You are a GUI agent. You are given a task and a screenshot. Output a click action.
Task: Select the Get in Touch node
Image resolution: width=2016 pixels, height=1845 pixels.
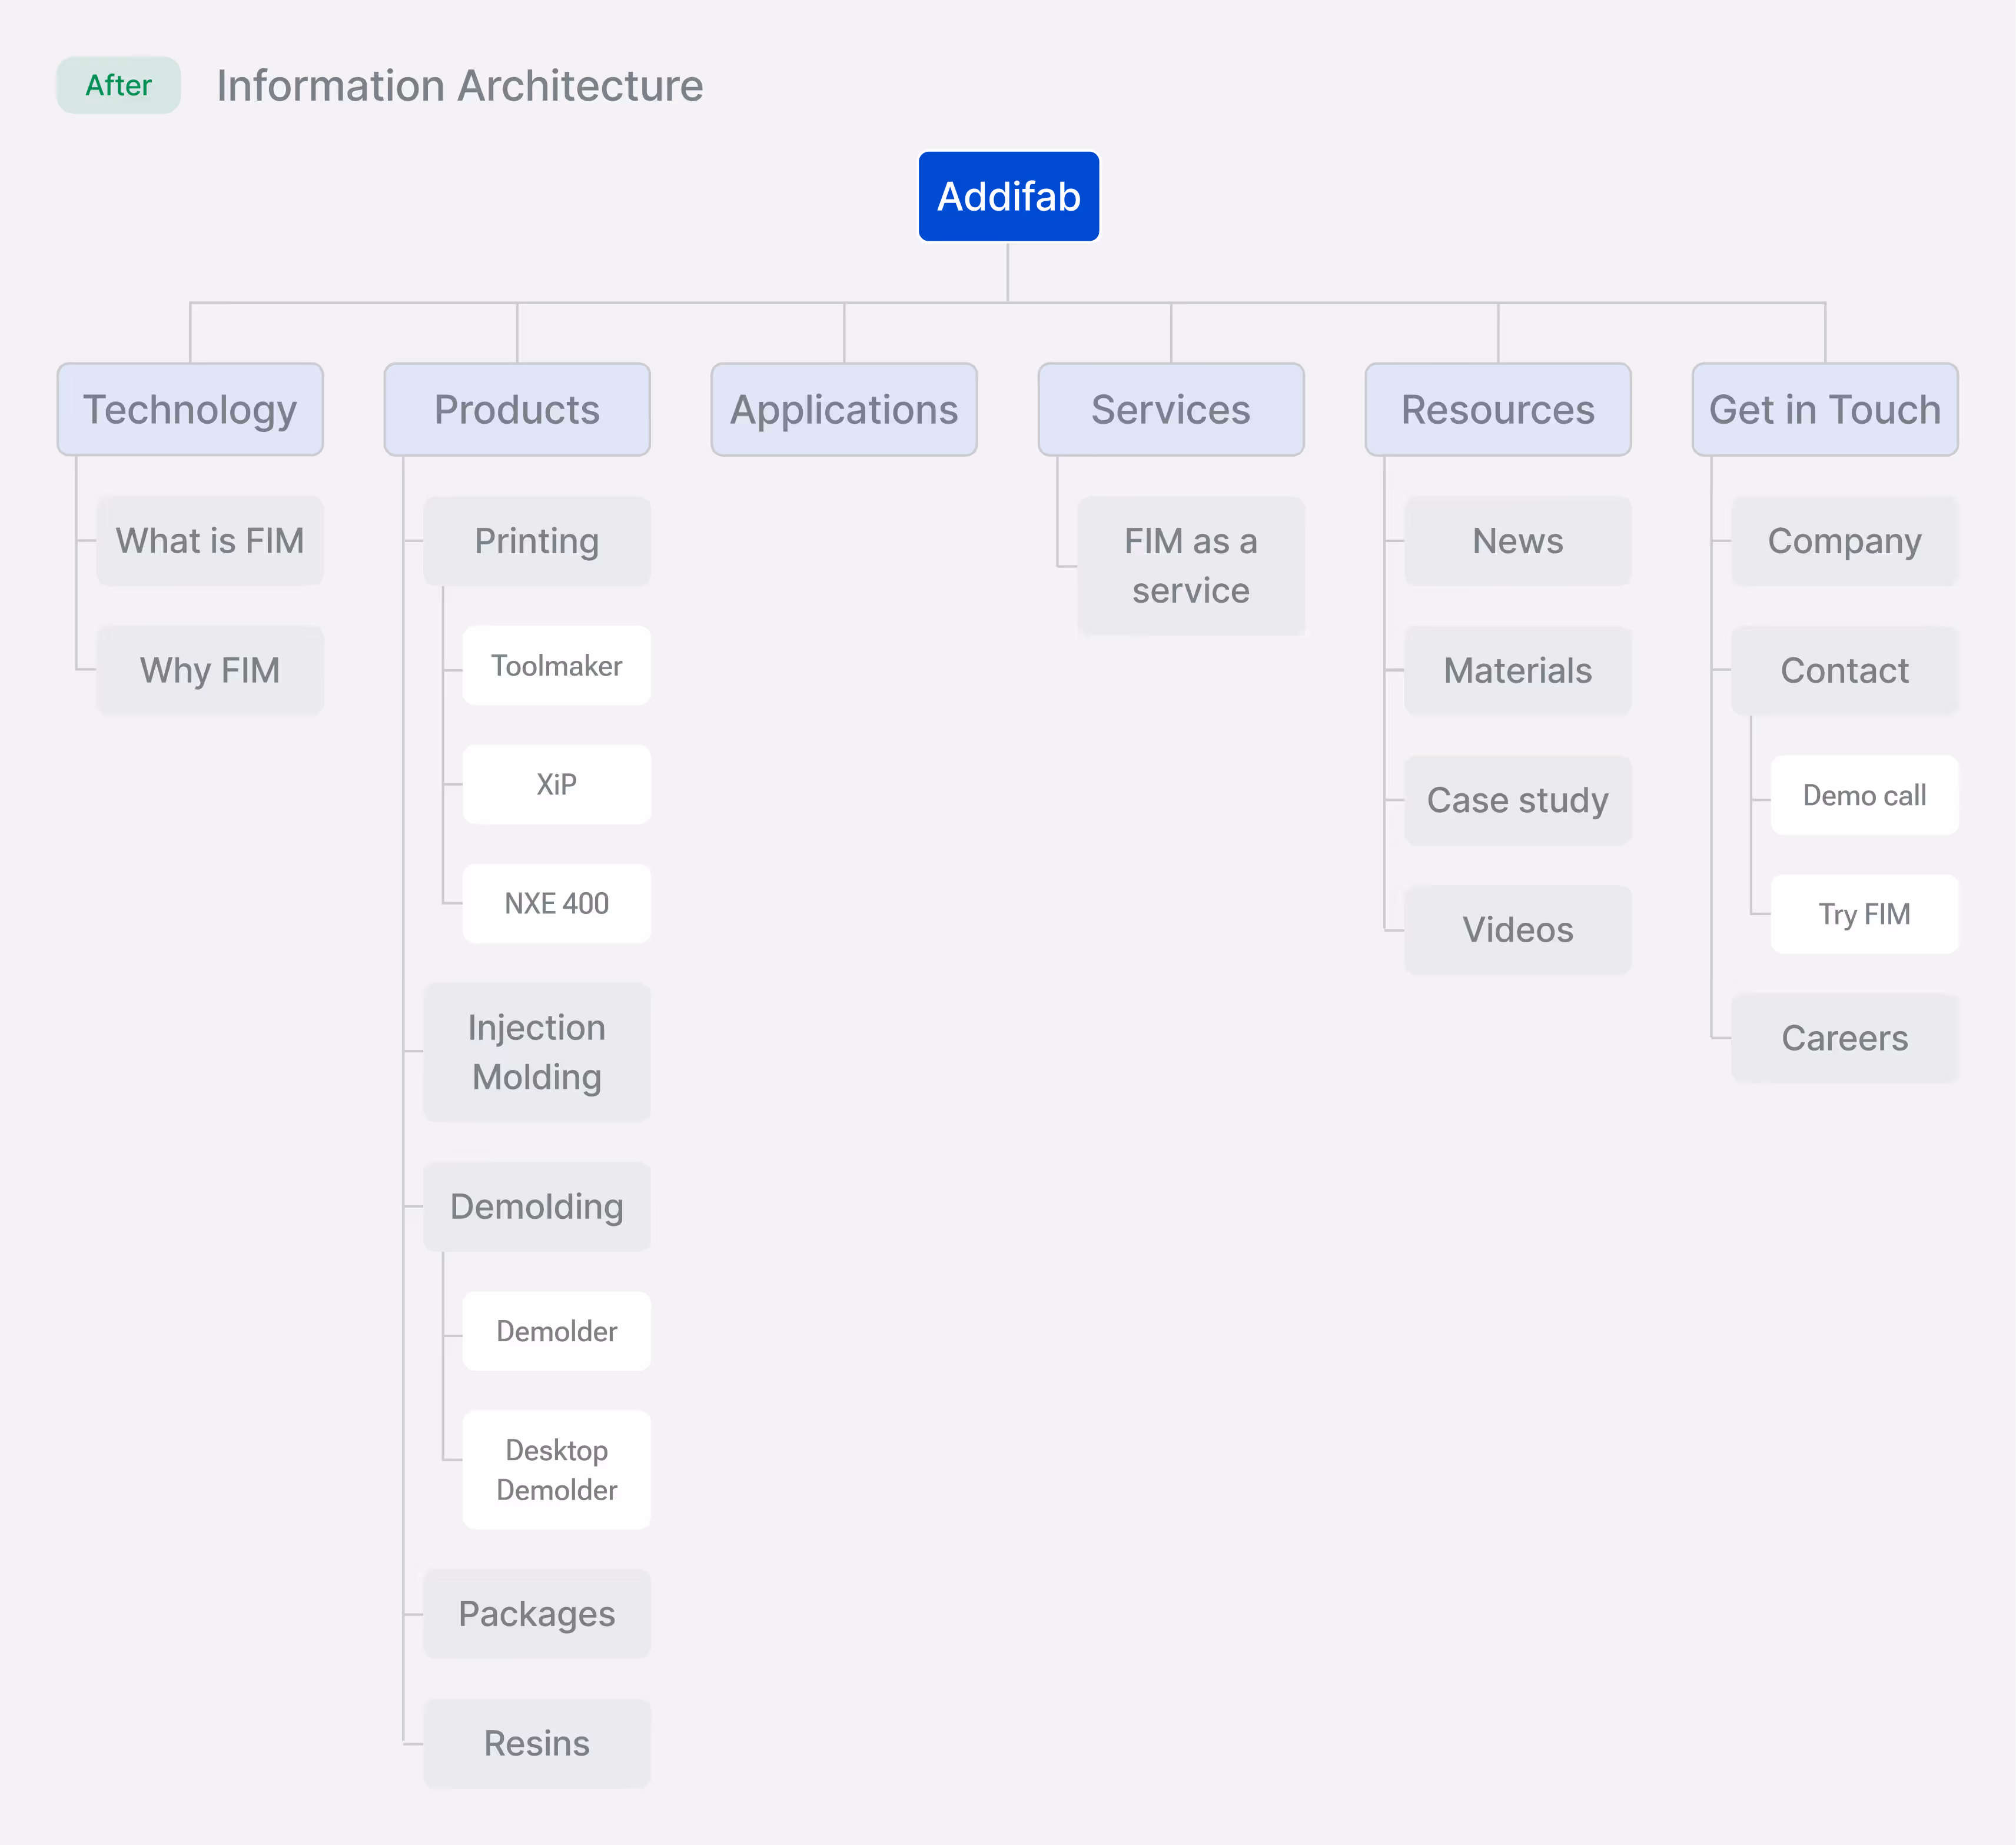point(1825,410)
